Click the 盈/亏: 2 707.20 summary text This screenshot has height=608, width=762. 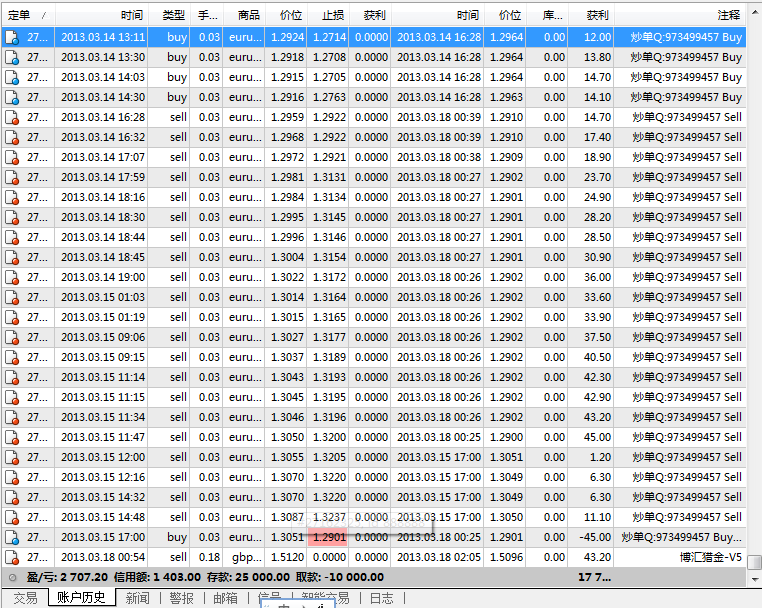(x=68, y=577)
